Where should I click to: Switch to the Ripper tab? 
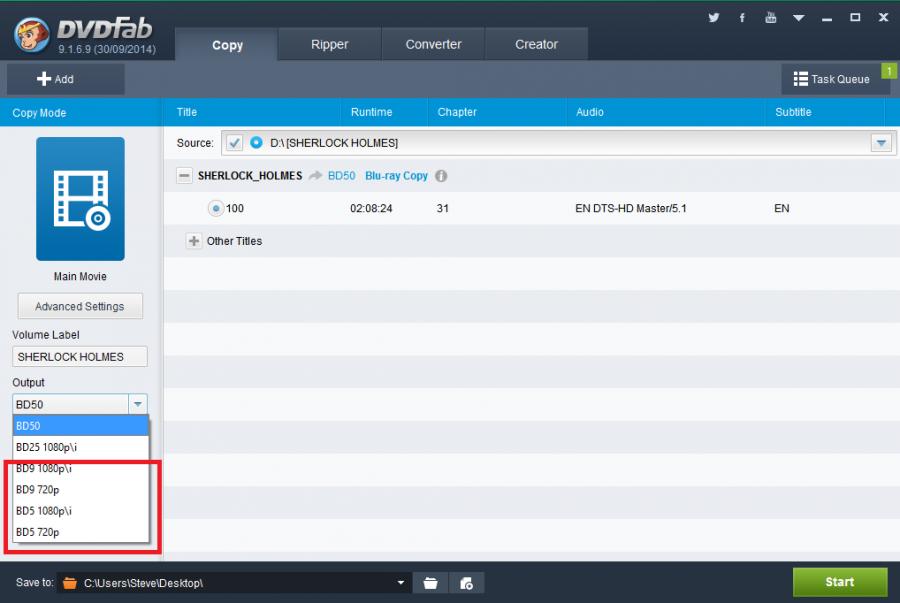click(329, 44)
